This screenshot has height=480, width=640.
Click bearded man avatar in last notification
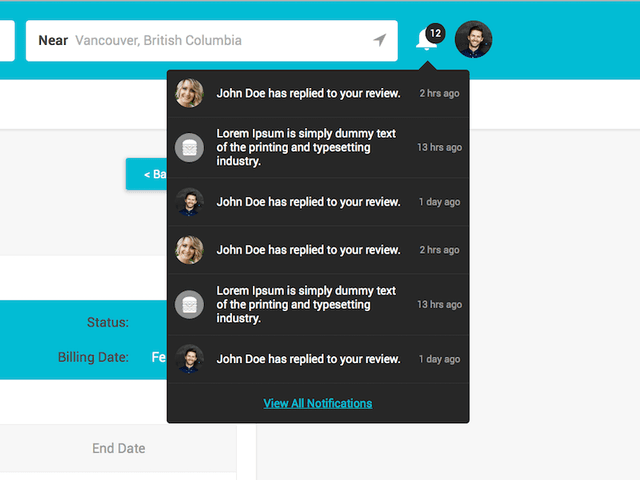click(x=189, y=359)
